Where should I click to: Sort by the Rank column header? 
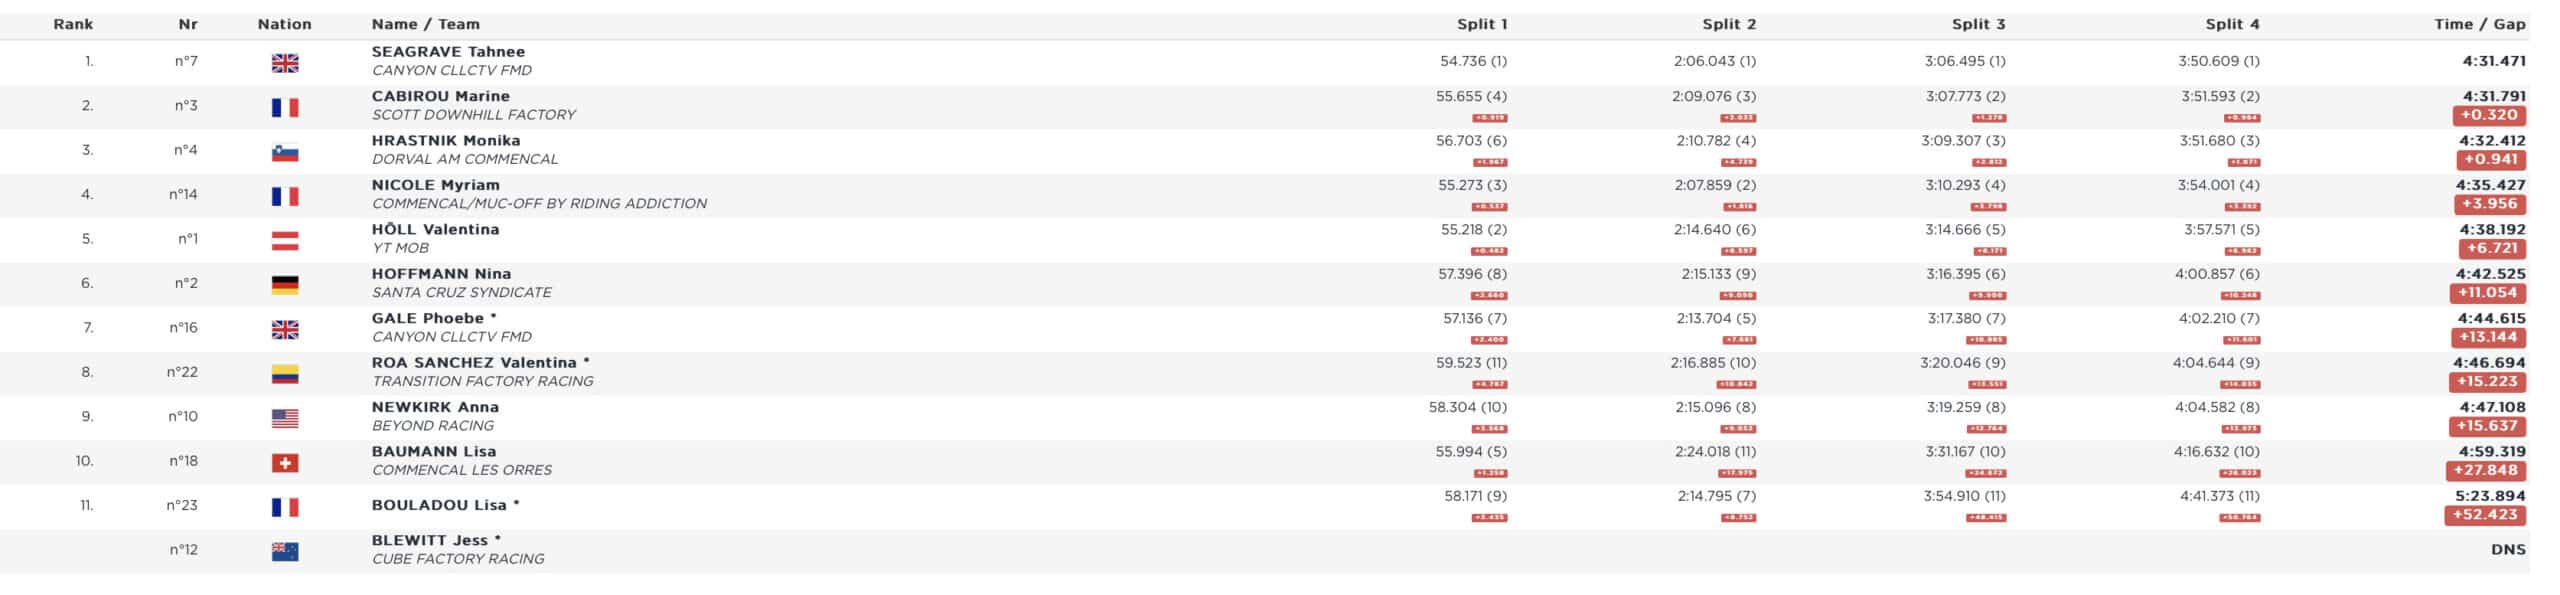coord(73,24)
